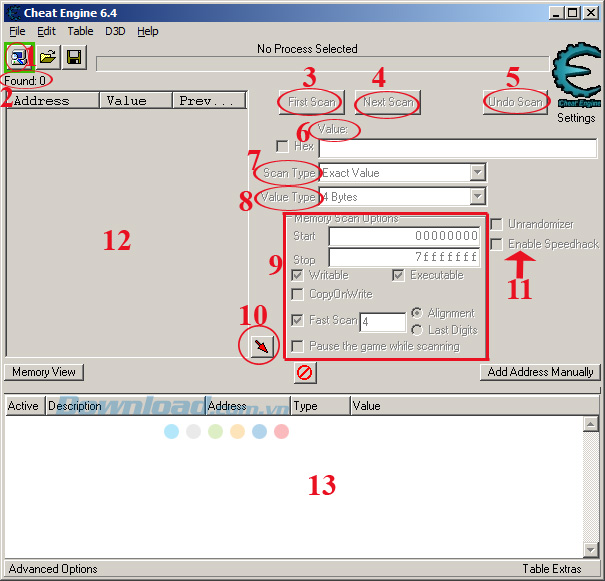Click the Undo Scan button

pyautogui.click(x=515, y=102)
